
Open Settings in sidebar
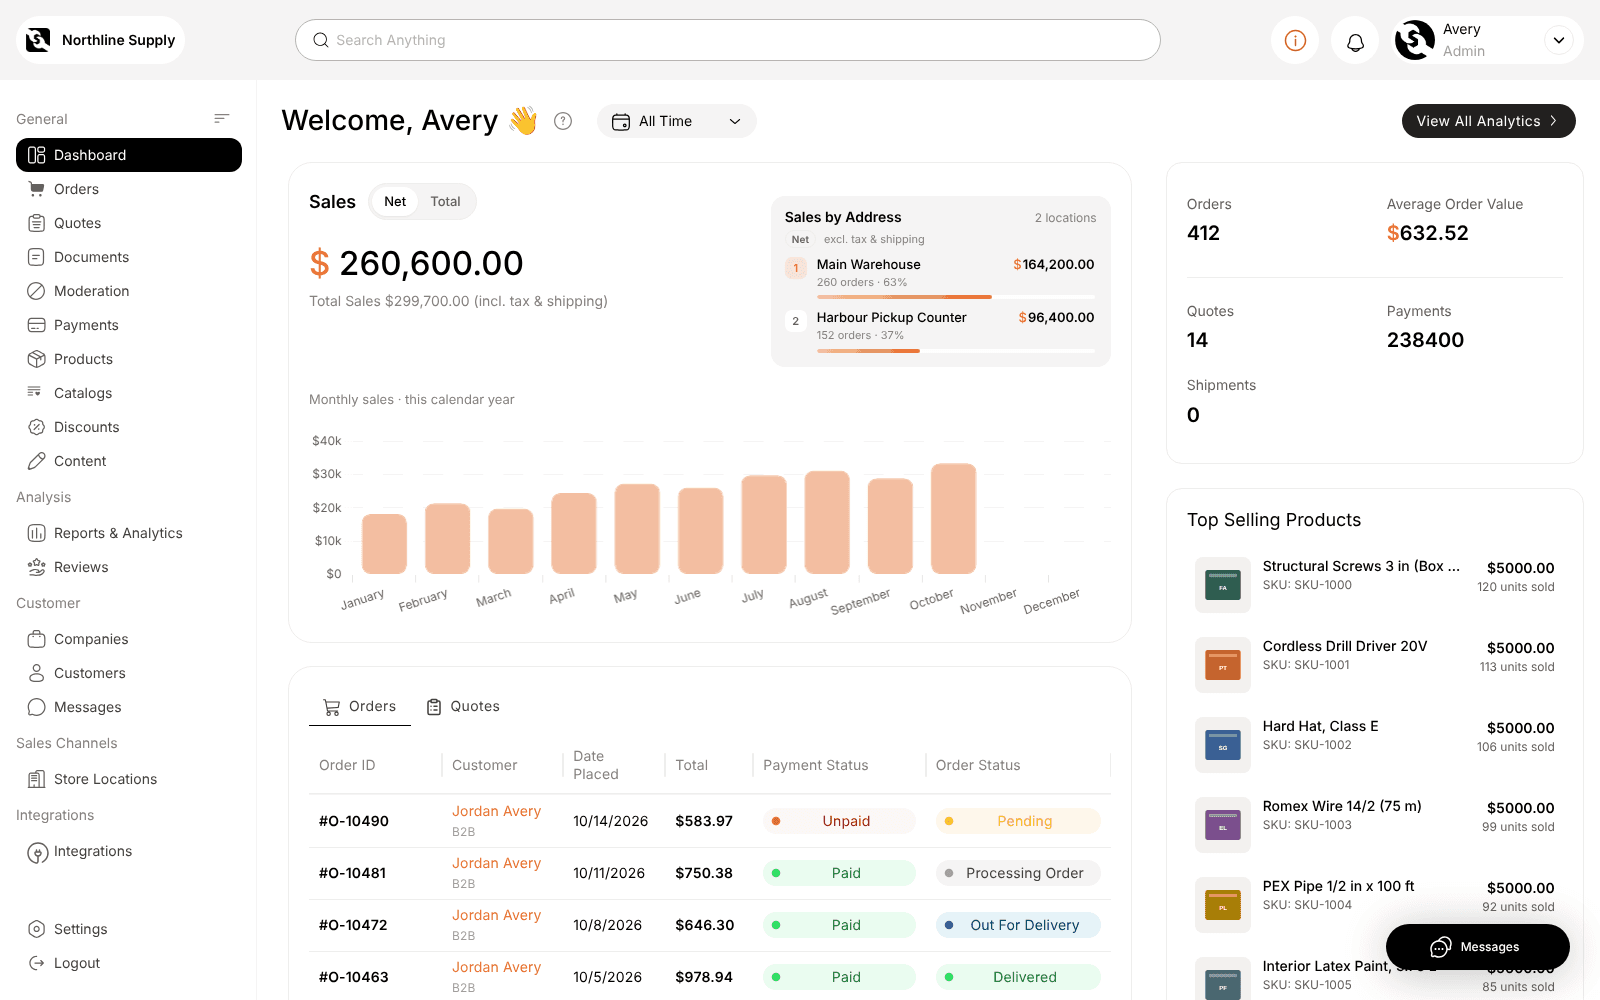coord(129,929)
